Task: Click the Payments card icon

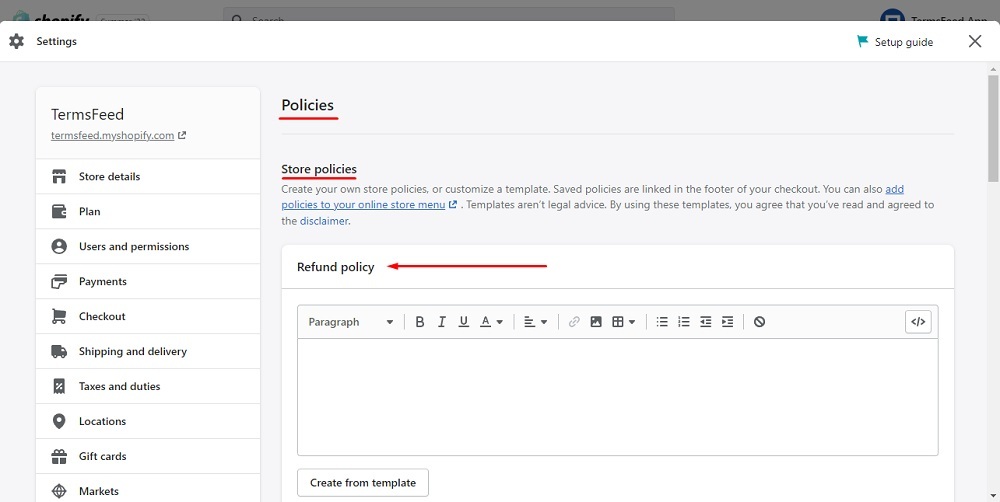Action: point(59,281)
